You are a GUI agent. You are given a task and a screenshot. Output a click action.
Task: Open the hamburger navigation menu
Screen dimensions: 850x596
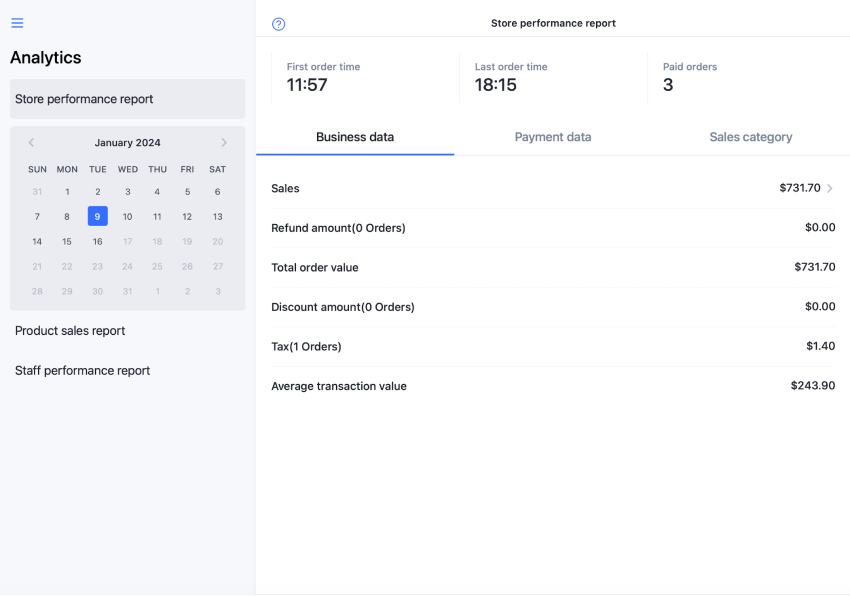16,22
